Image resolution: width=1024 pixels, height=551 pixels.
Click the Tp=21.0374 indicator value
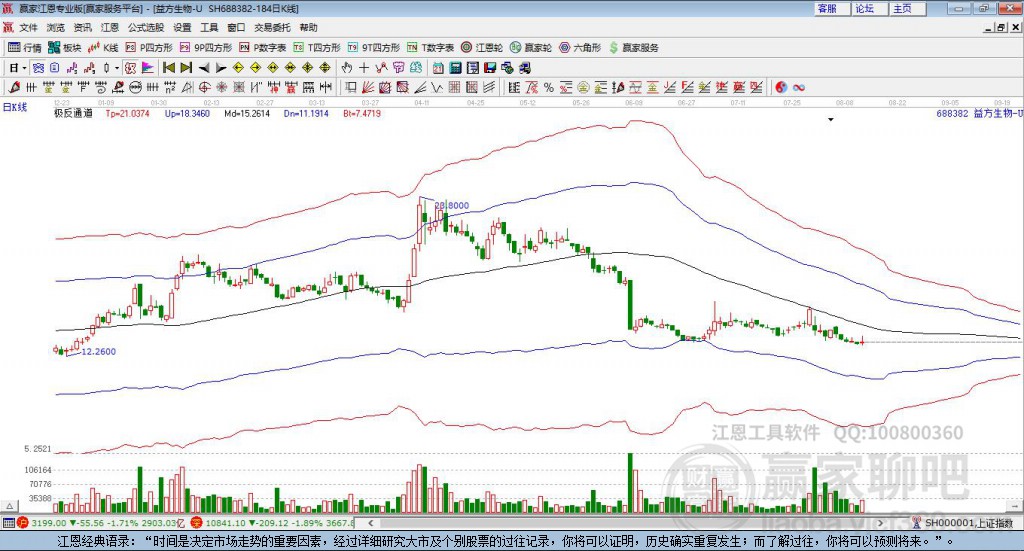pos(127,114)
